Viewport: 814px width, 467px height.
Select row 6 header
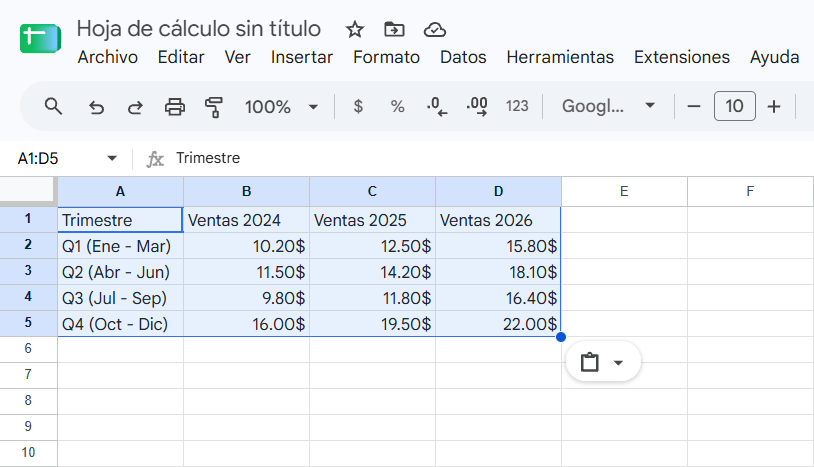coord(29,349)
